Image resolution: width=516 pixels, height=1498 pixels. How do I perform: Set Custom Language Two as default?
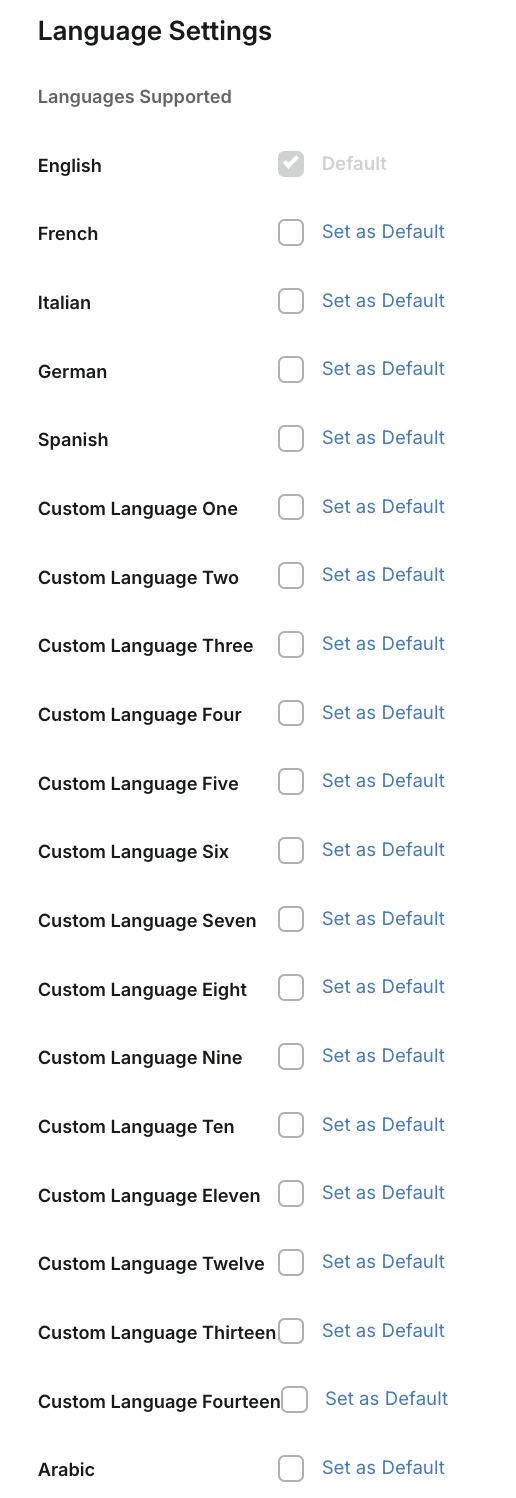click(383, 575)
